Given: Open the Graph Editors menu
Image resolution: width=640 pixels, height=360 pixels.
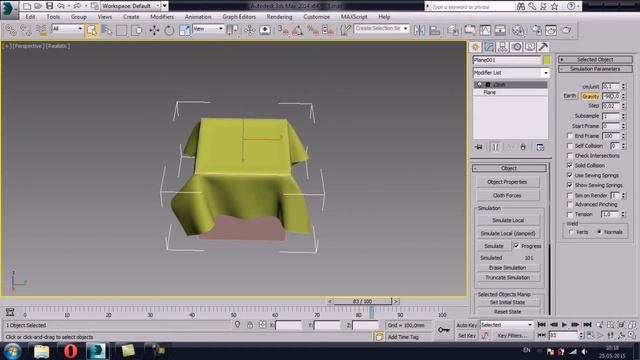Looking at the screenshot, I should [239, 17].
